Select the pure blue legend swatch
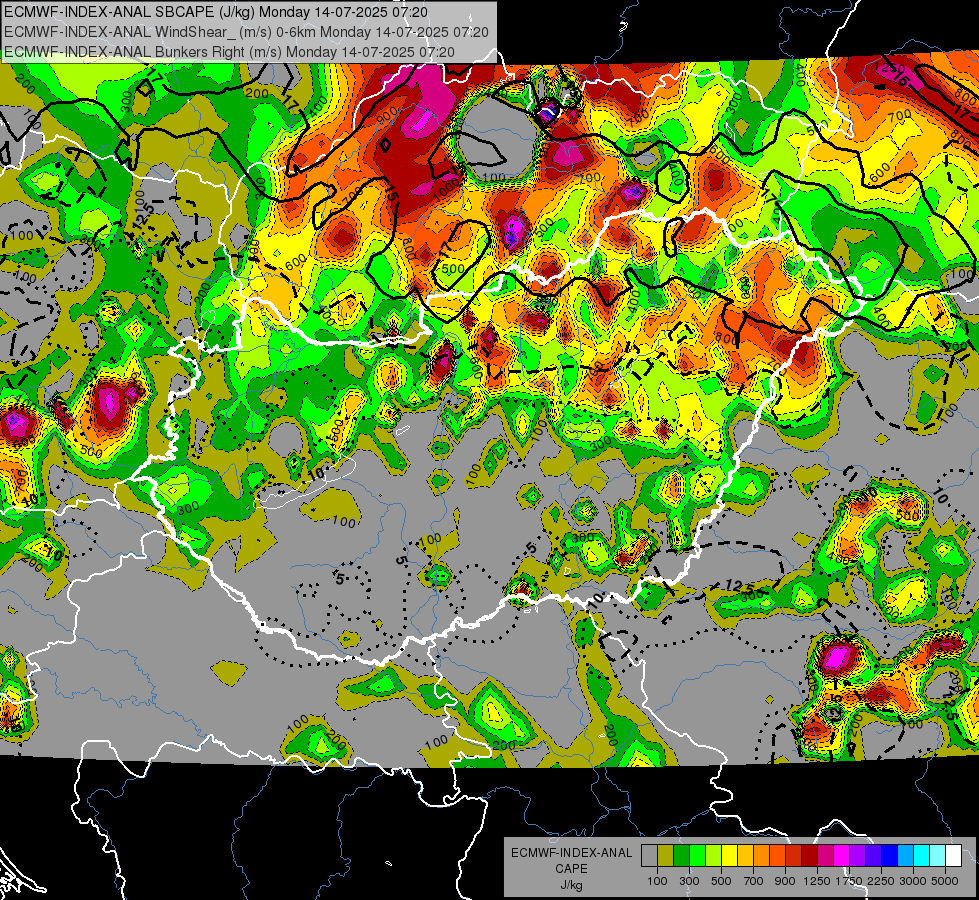Screen dimensions: 979x900 pos(890,855)
